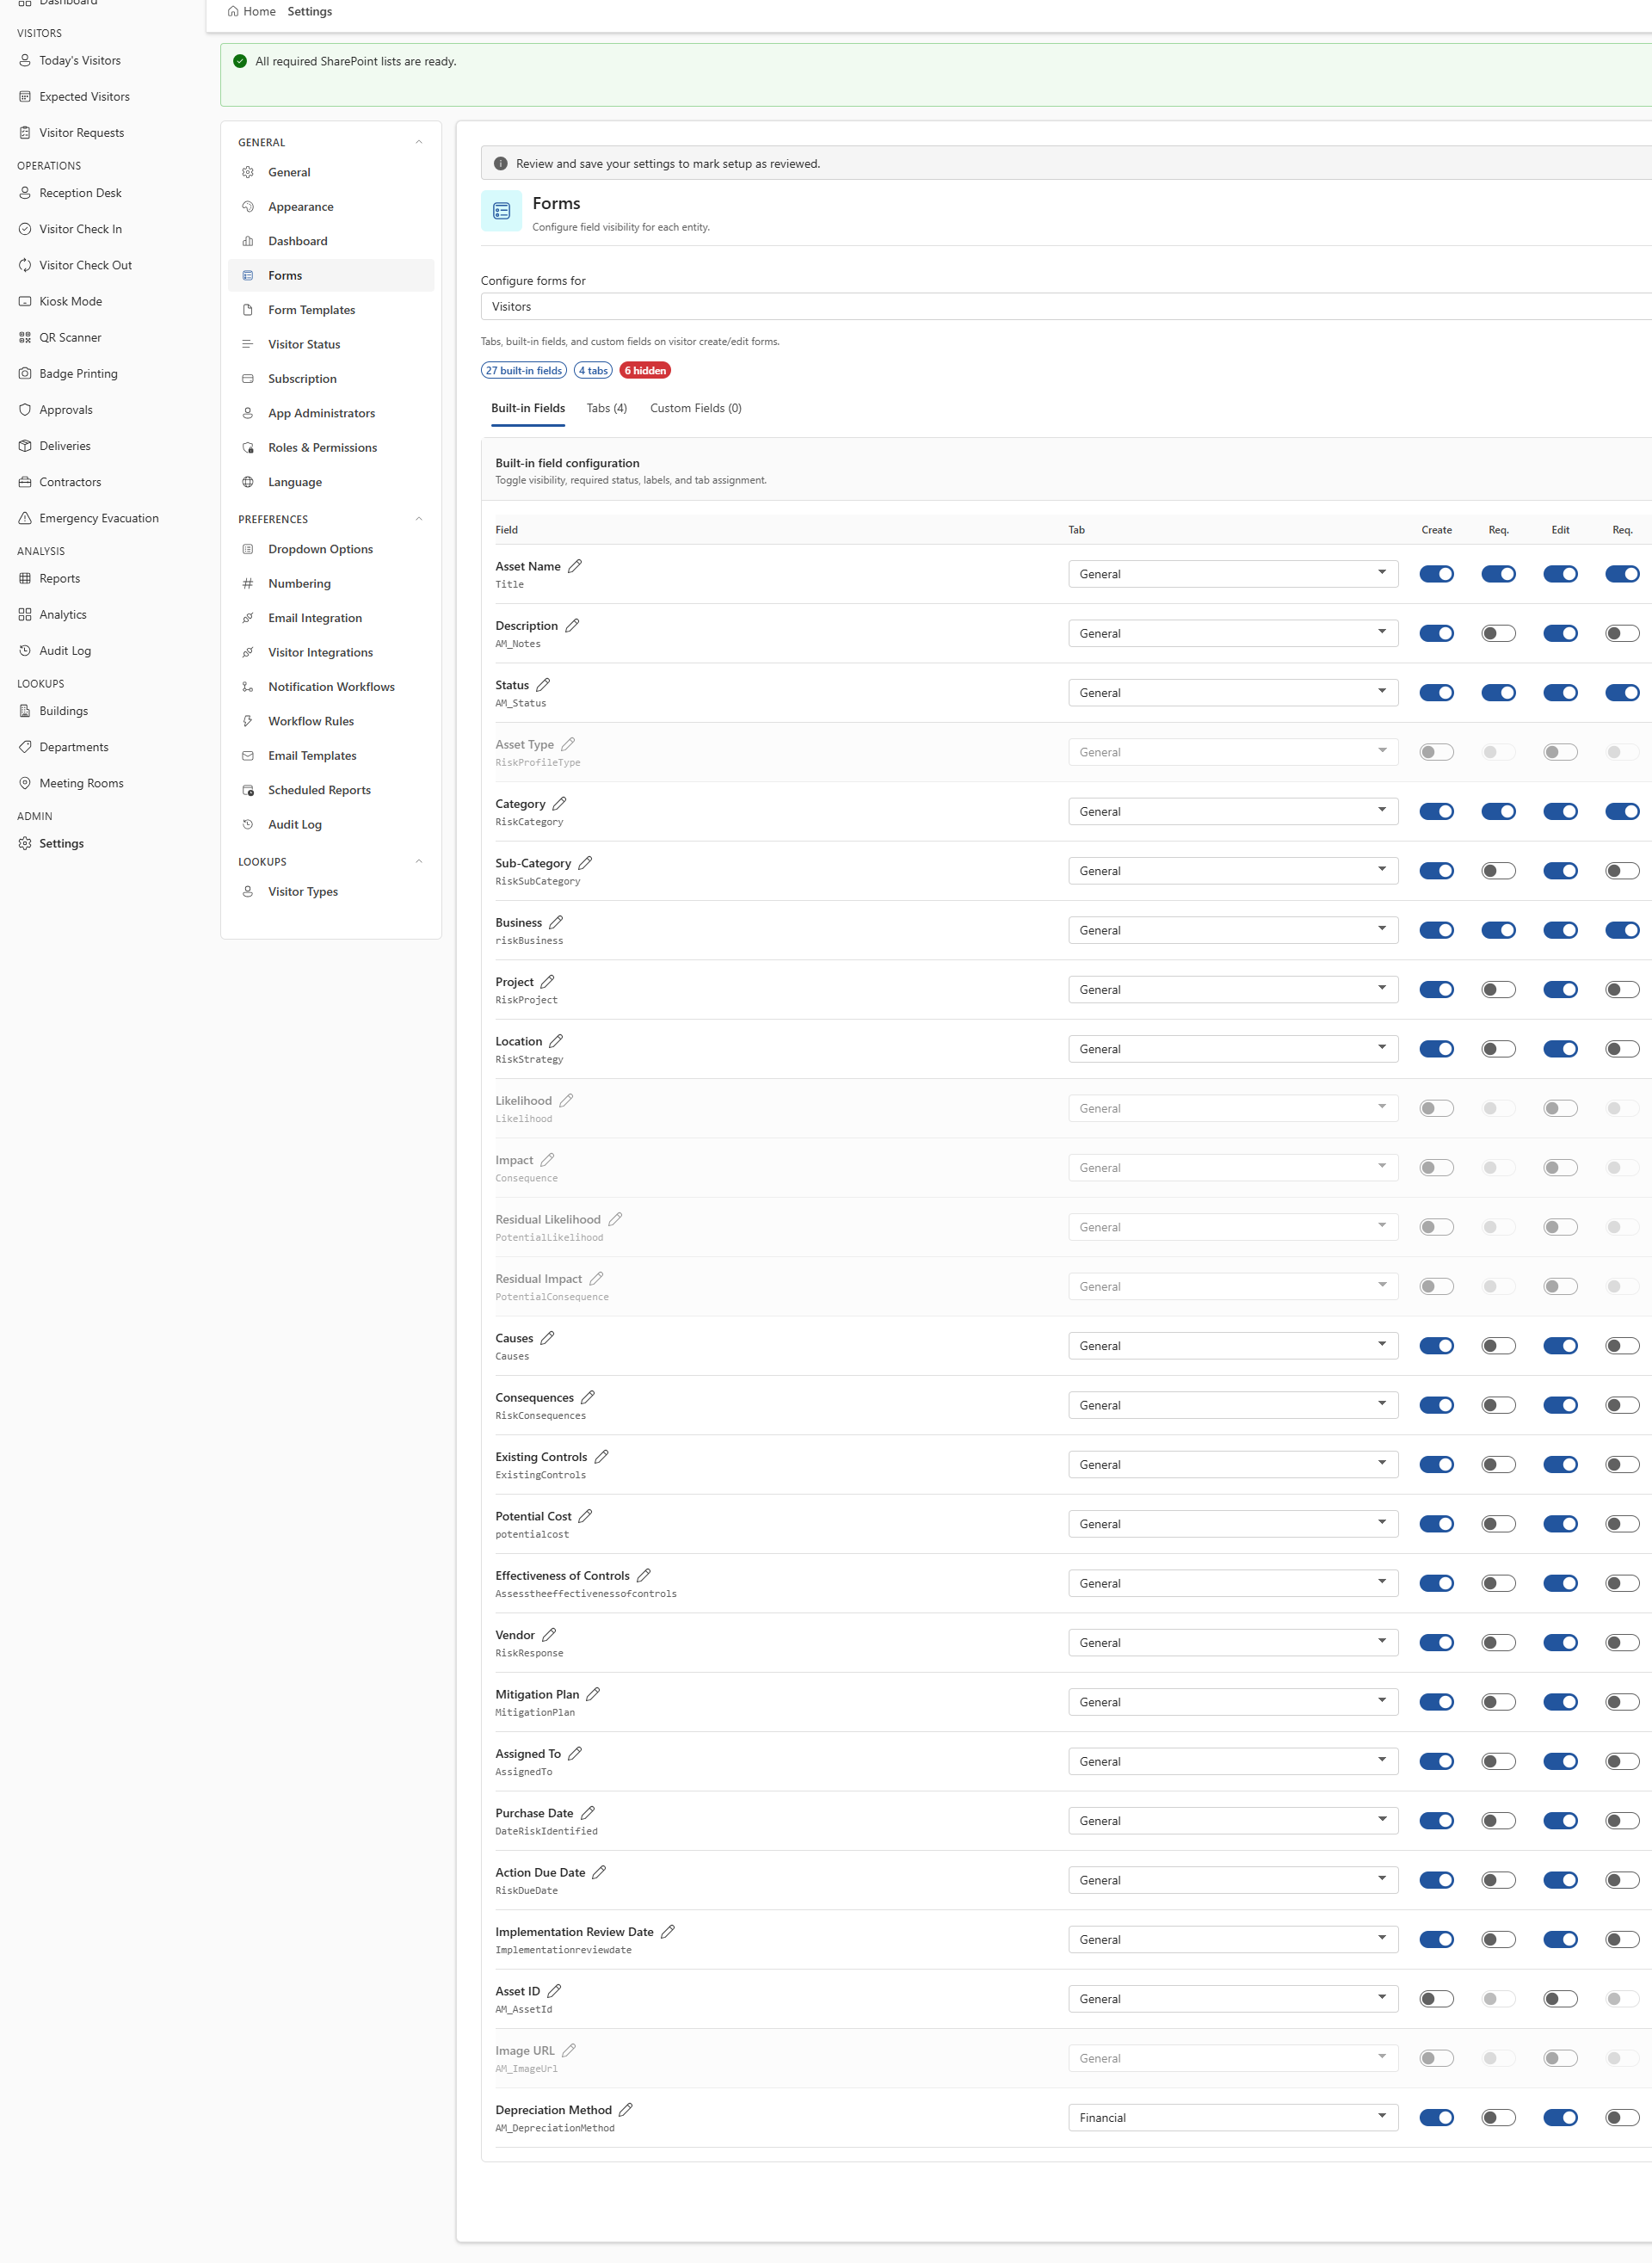Open Dropdown Options settings page
The width and height of the screenshot is (1652, 2263).
click(x=331, y=549)
